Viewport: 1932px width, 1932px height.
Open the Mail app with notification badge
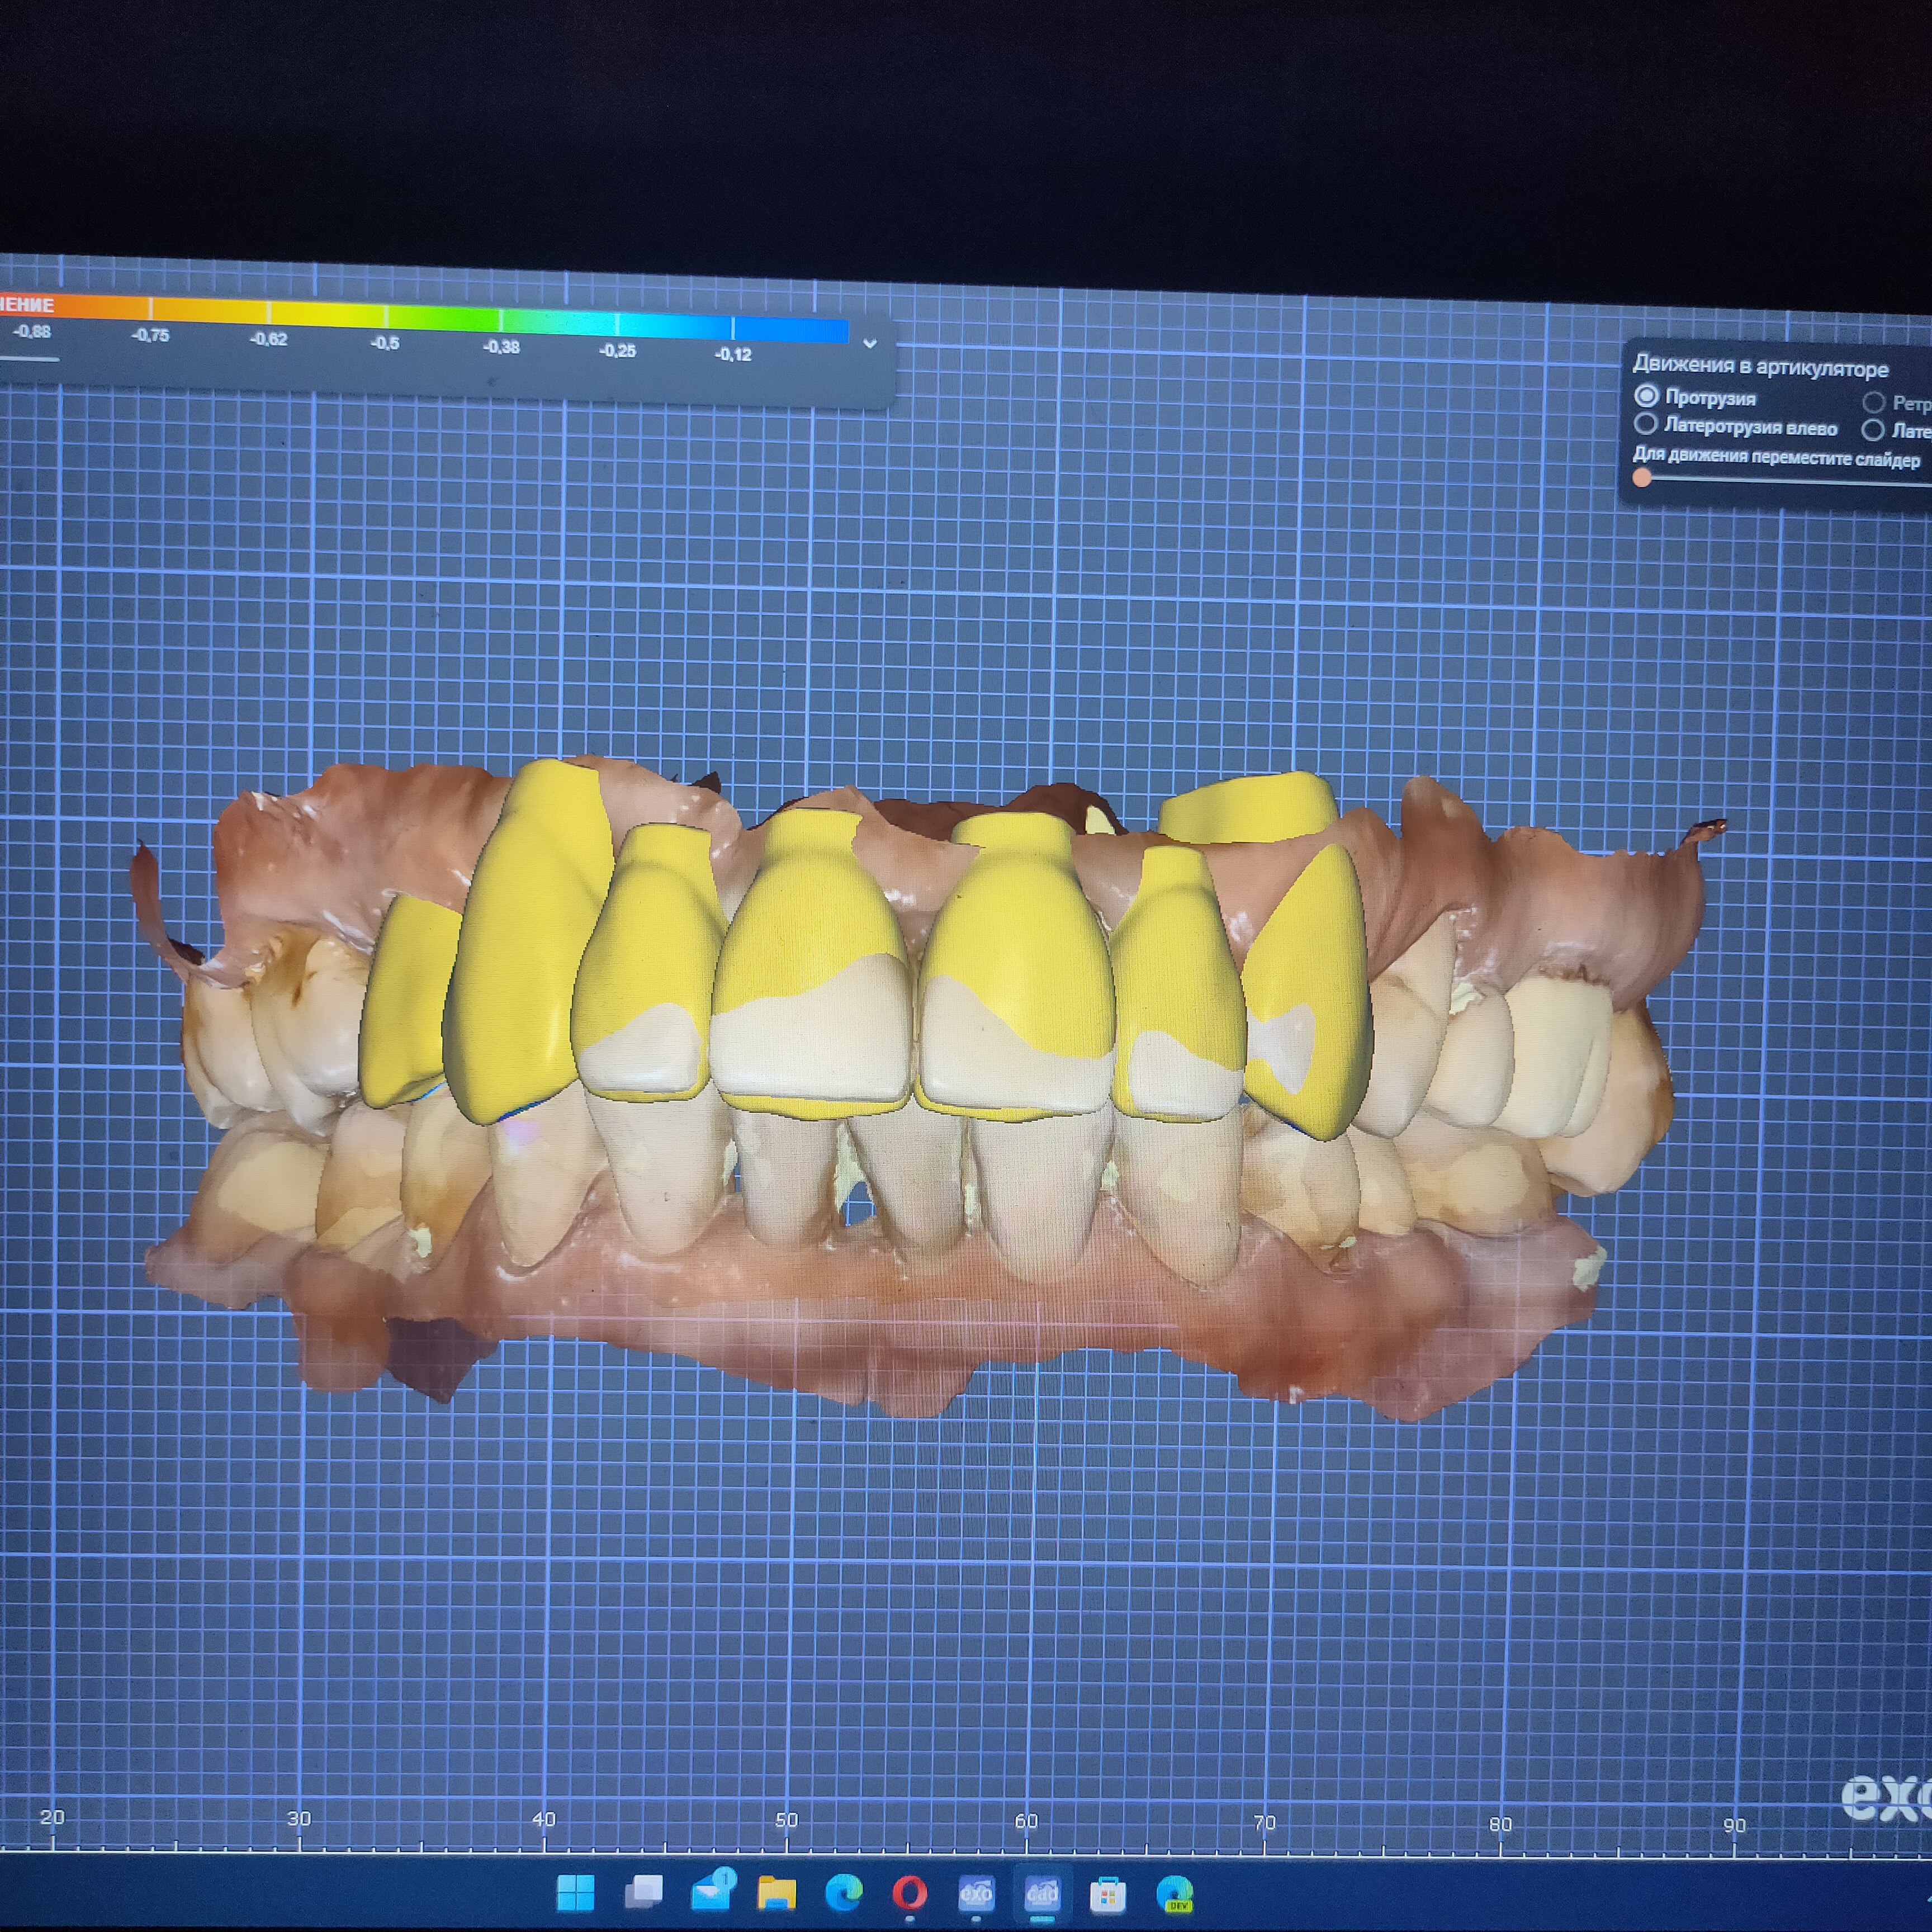point(710,1892)
